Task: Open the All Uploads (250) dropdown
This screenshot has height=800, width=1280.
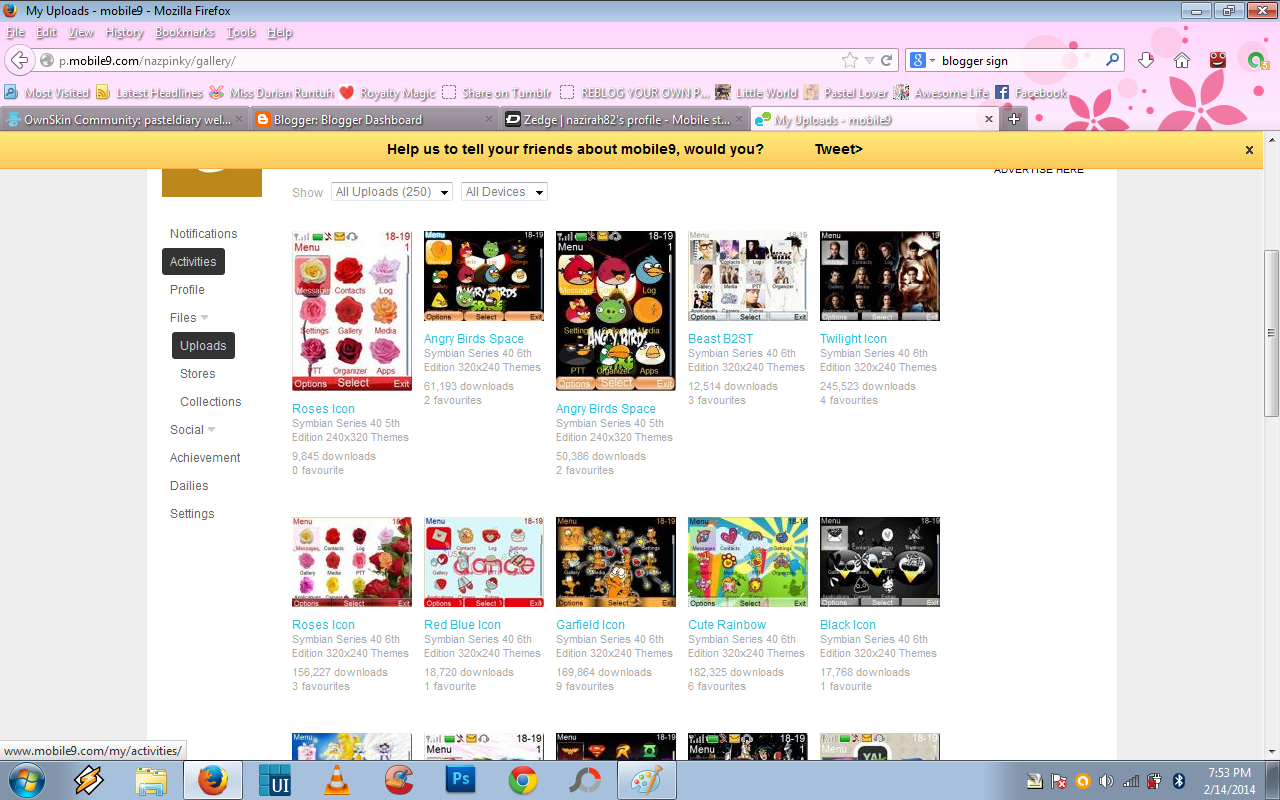Action: coord(392,192)
